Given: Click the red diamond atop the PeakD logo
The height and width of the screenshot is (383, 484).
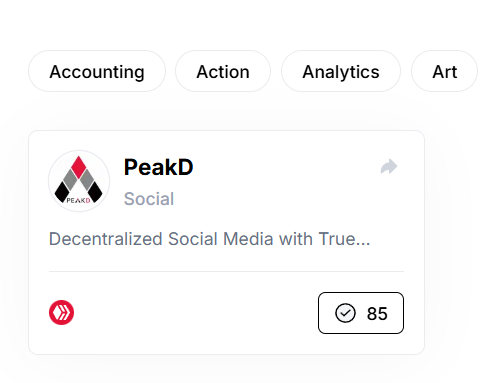Looking at the screenshot, I should pos(79,166).
